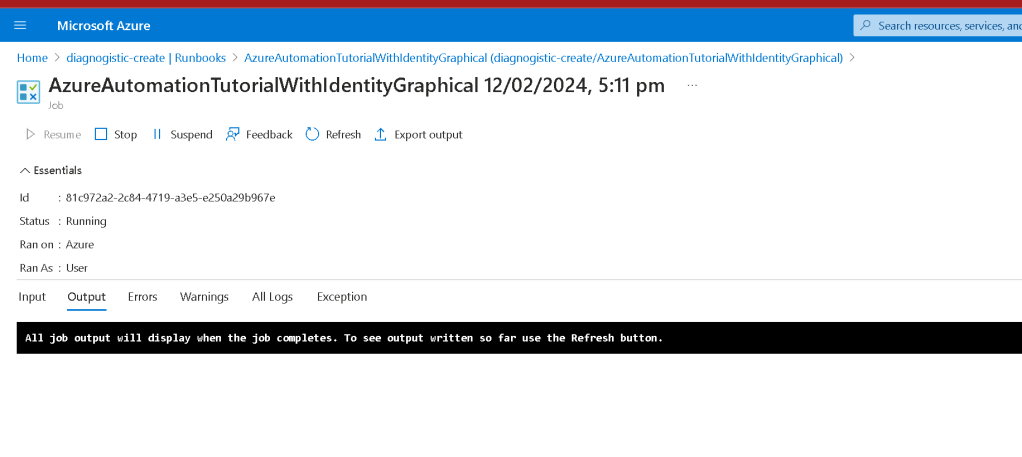Click the search magnifier icon

pos(866,25)
